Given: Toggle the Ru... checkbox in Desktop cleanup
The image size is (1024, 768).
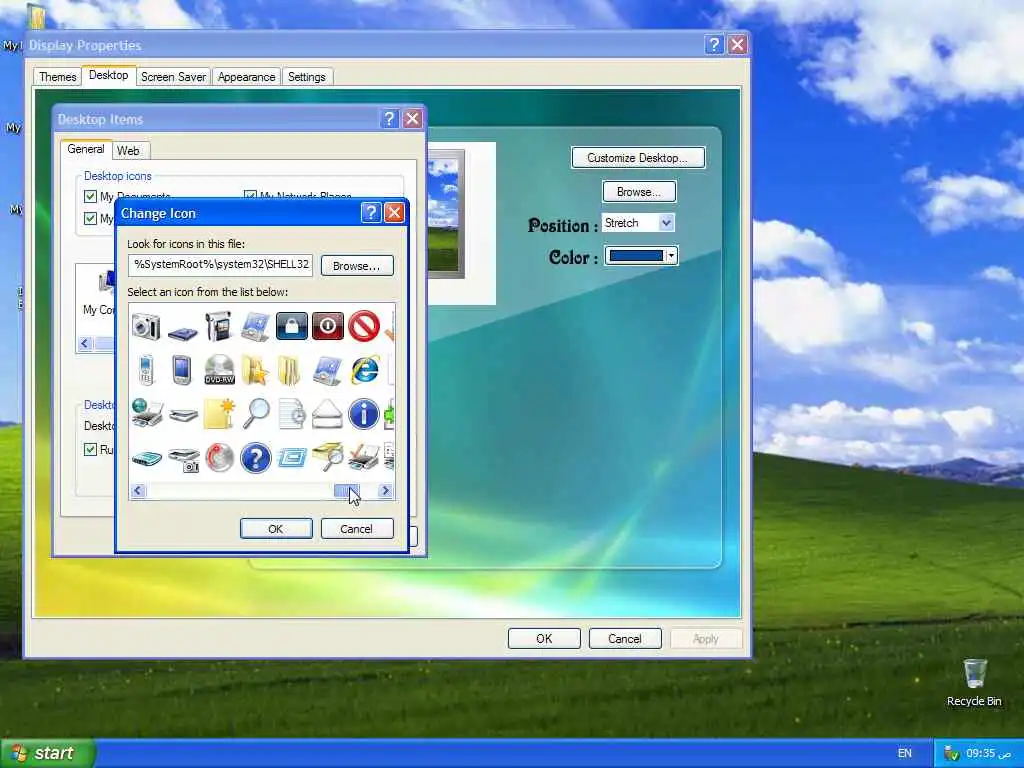Looking at the screenshot, I should pyautogui.click(x=90, y=449).
